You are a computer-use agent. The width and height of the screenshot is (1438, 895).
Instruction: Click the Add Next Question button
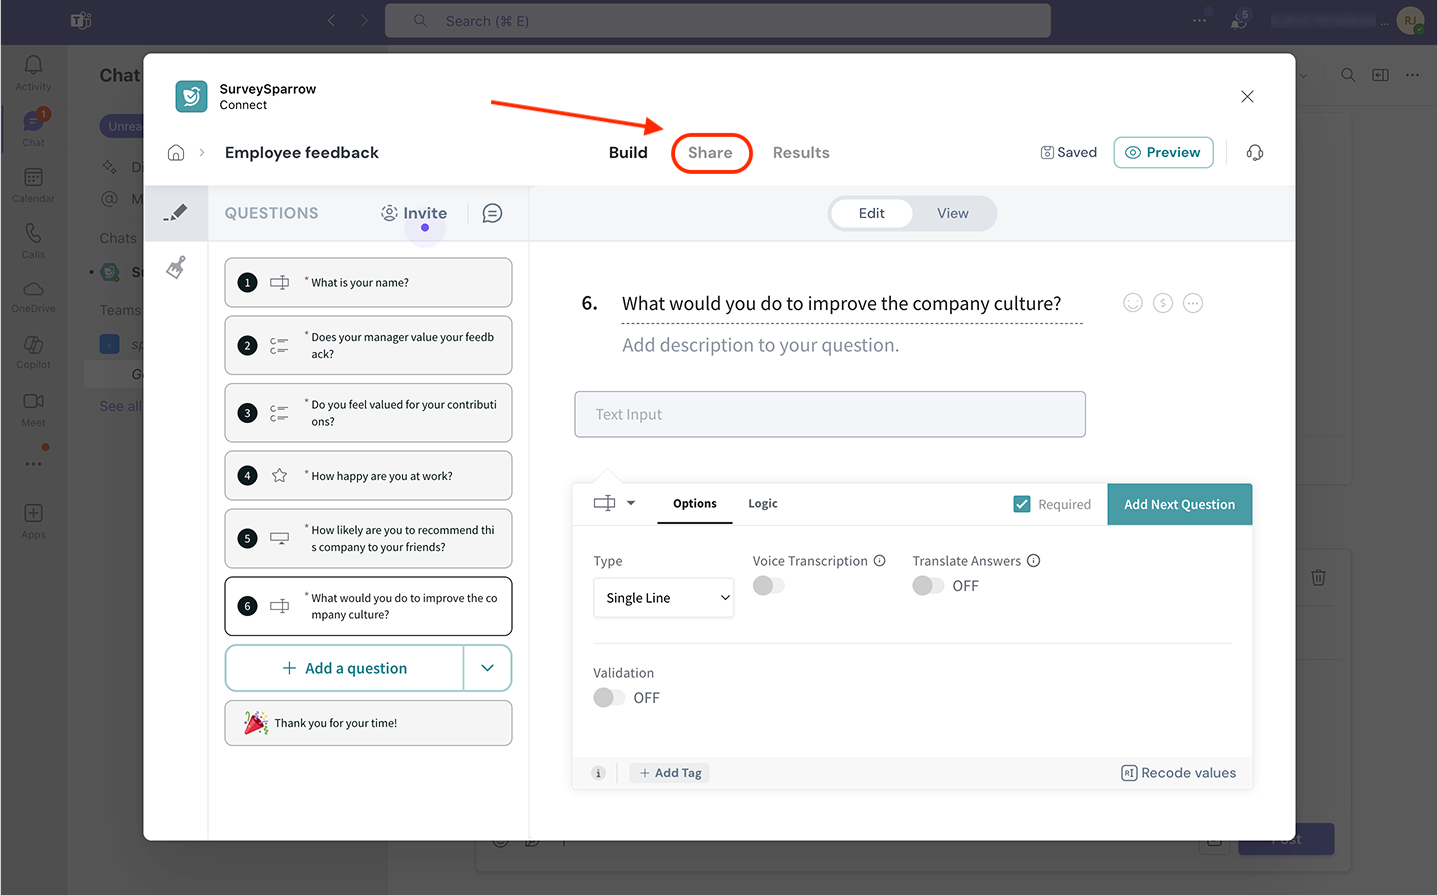(1179, 505)
